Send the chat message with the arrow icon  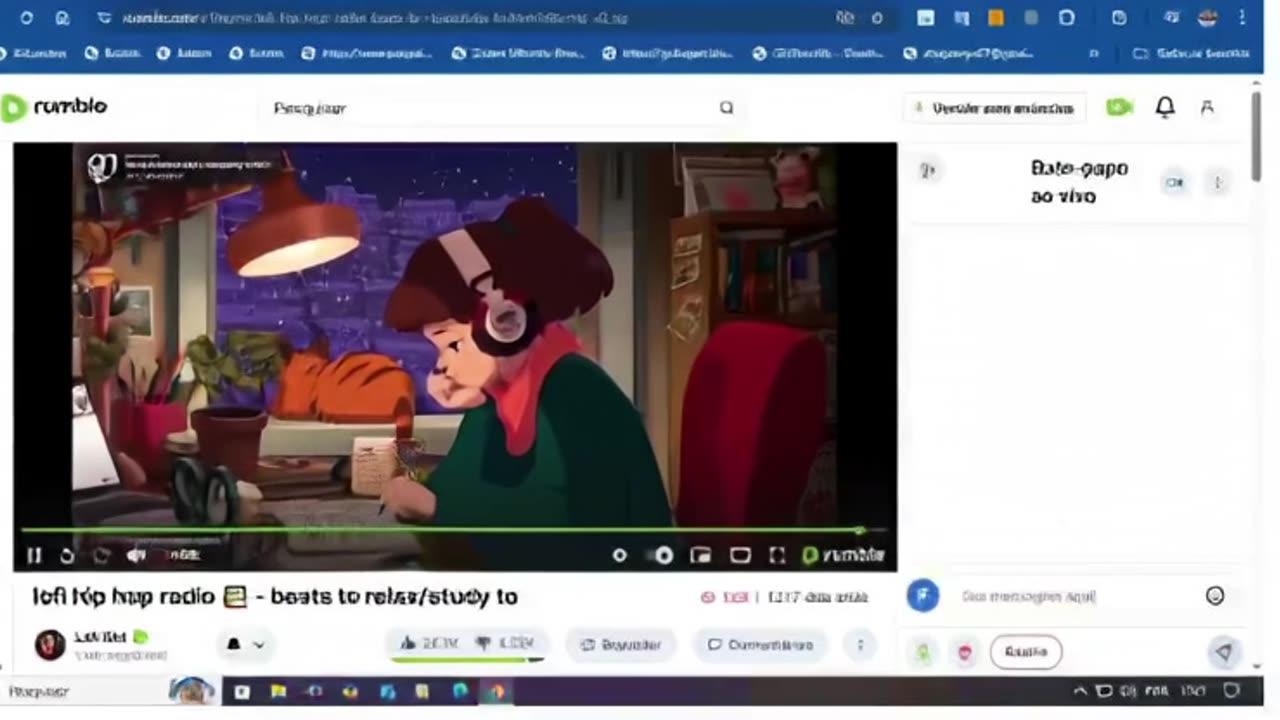tap(1223, 652)
